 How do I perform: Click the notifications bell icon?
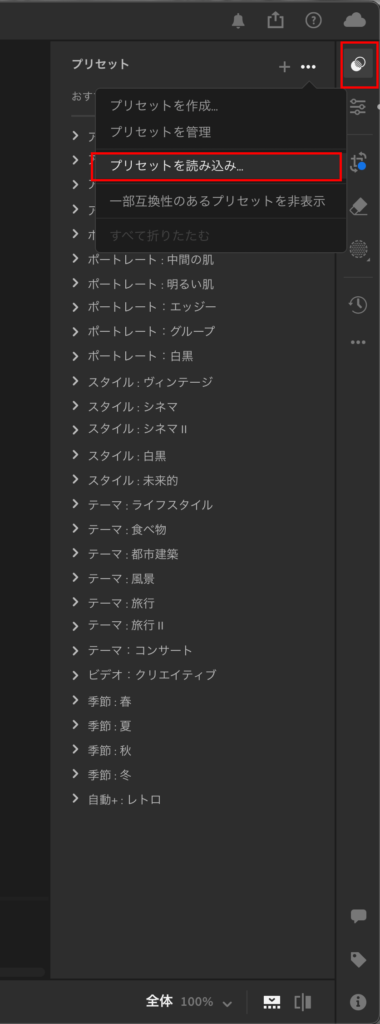pos(239,21)
